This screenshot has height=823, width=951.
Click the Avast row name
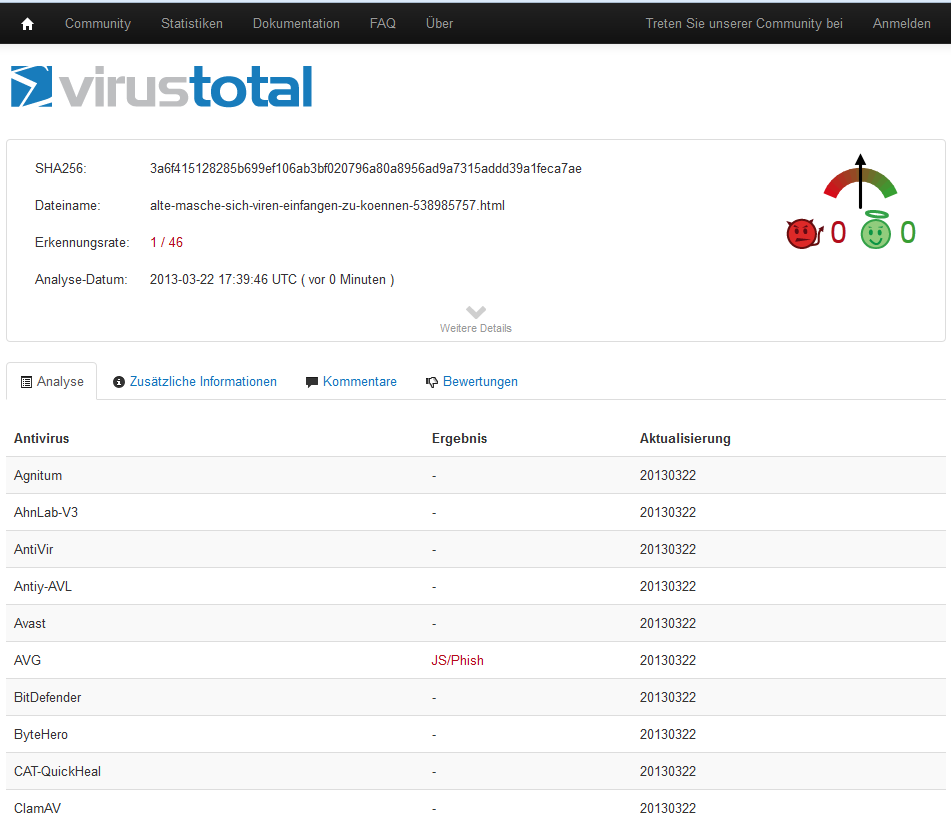[x=30, y=623]
